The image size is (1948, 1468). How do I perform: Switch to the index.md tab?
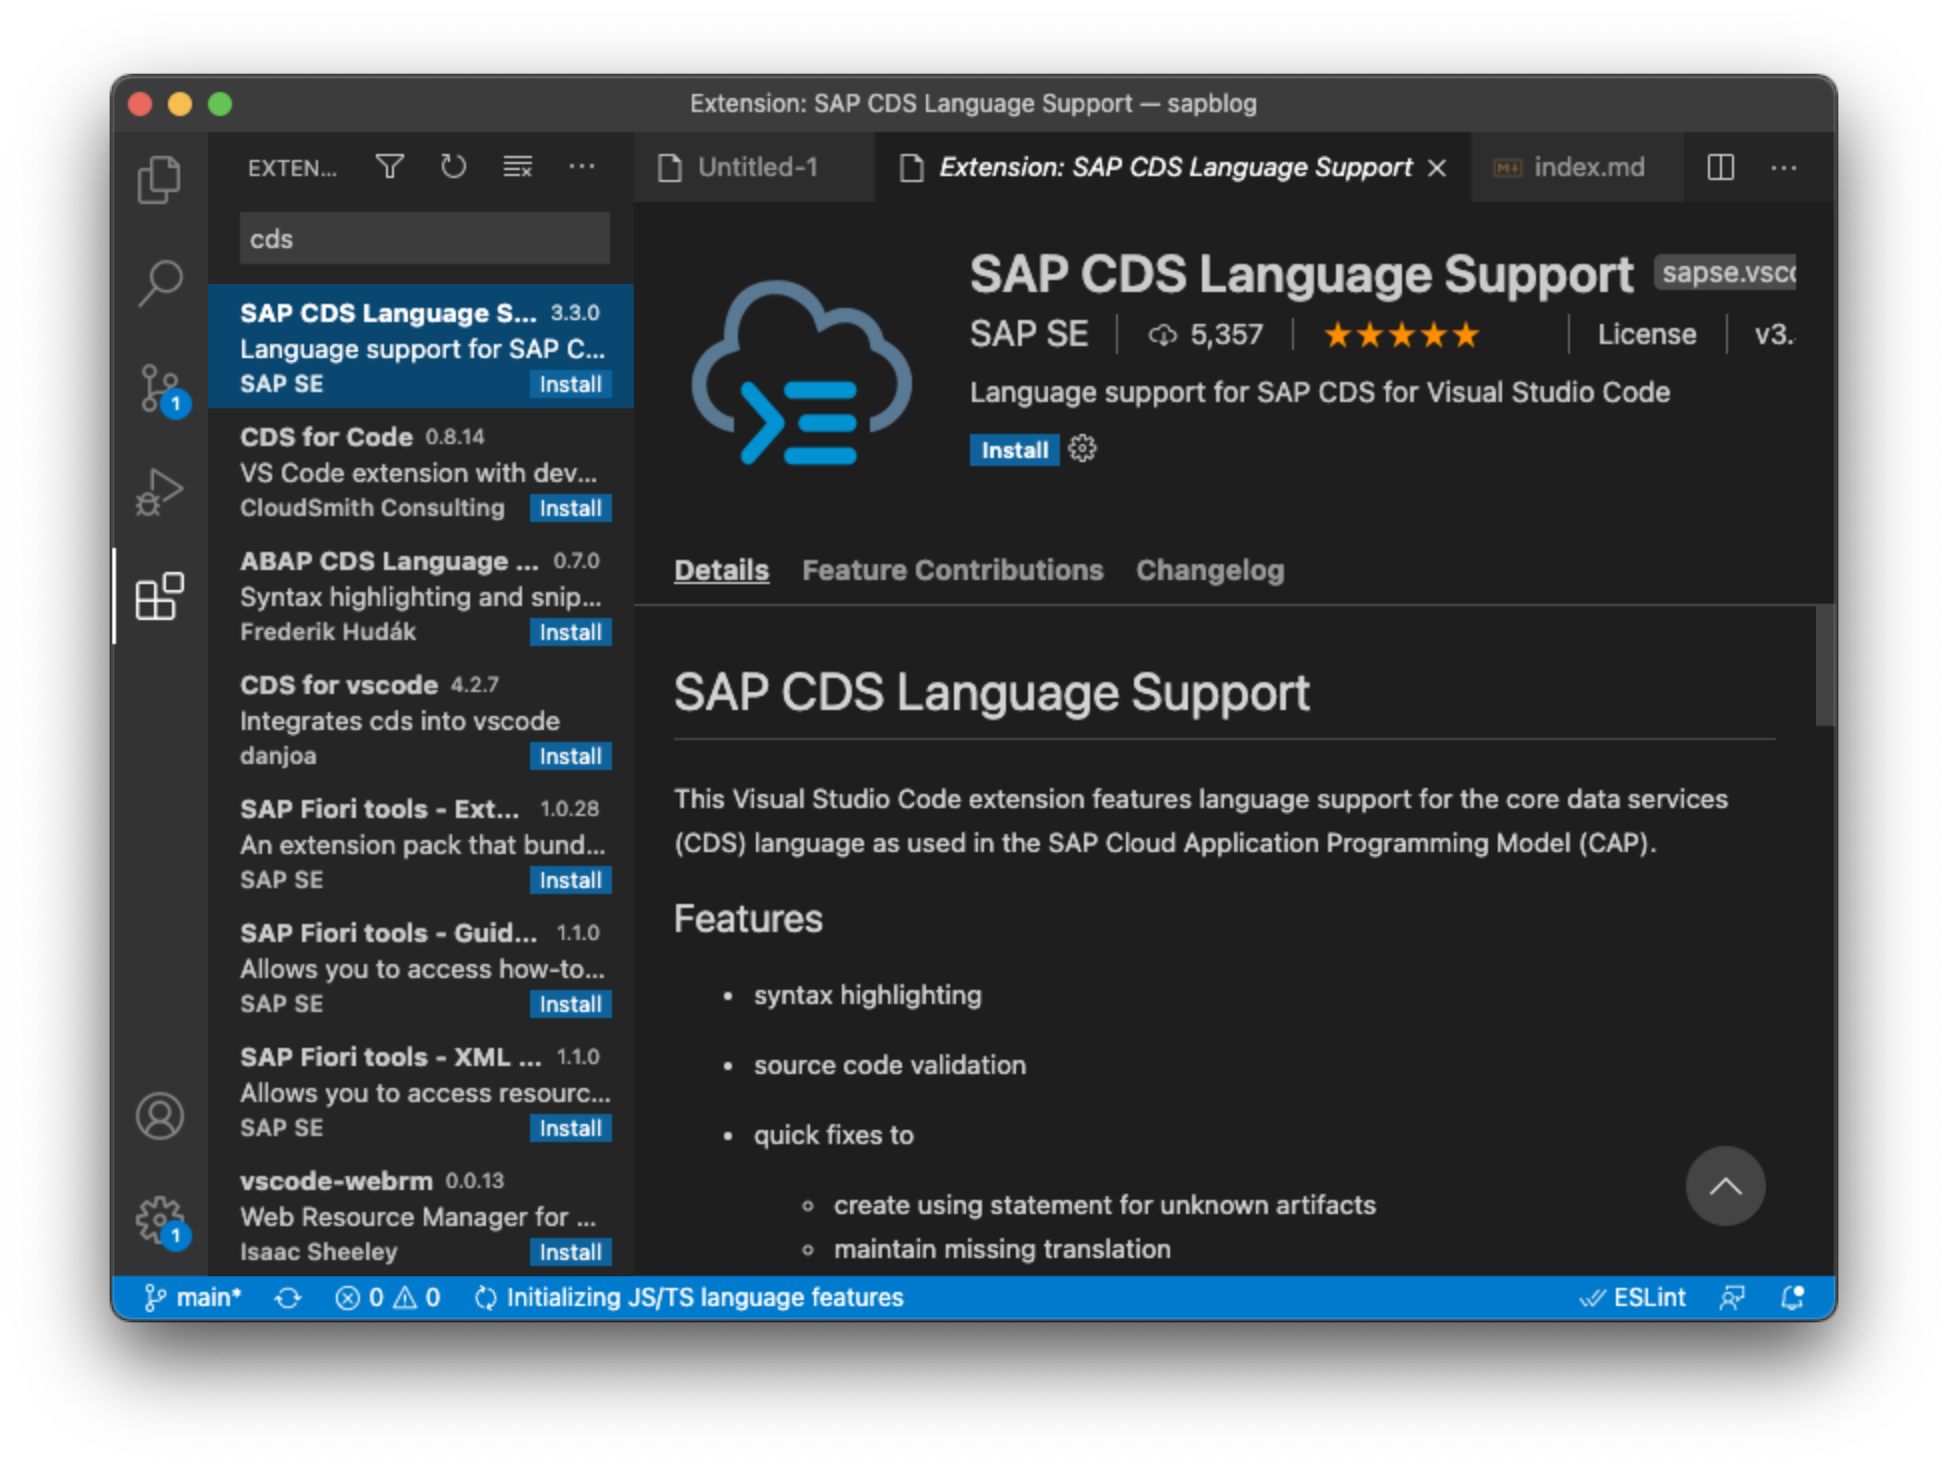(1576, 167)
